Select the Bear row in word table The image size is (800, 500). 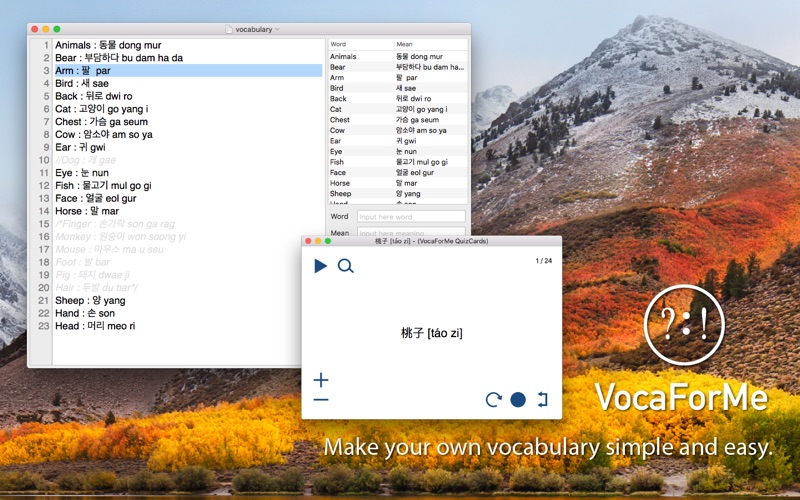click(x=398, y=67)
